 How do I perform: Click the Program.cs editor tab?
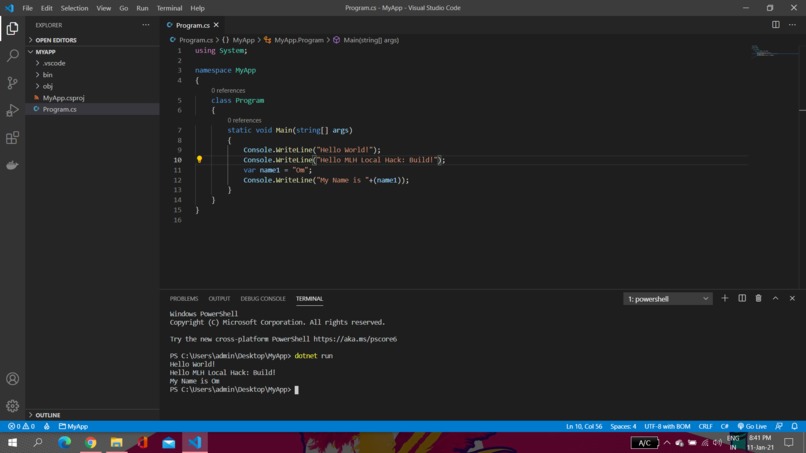pyautogui.click(x=193, y=25)
